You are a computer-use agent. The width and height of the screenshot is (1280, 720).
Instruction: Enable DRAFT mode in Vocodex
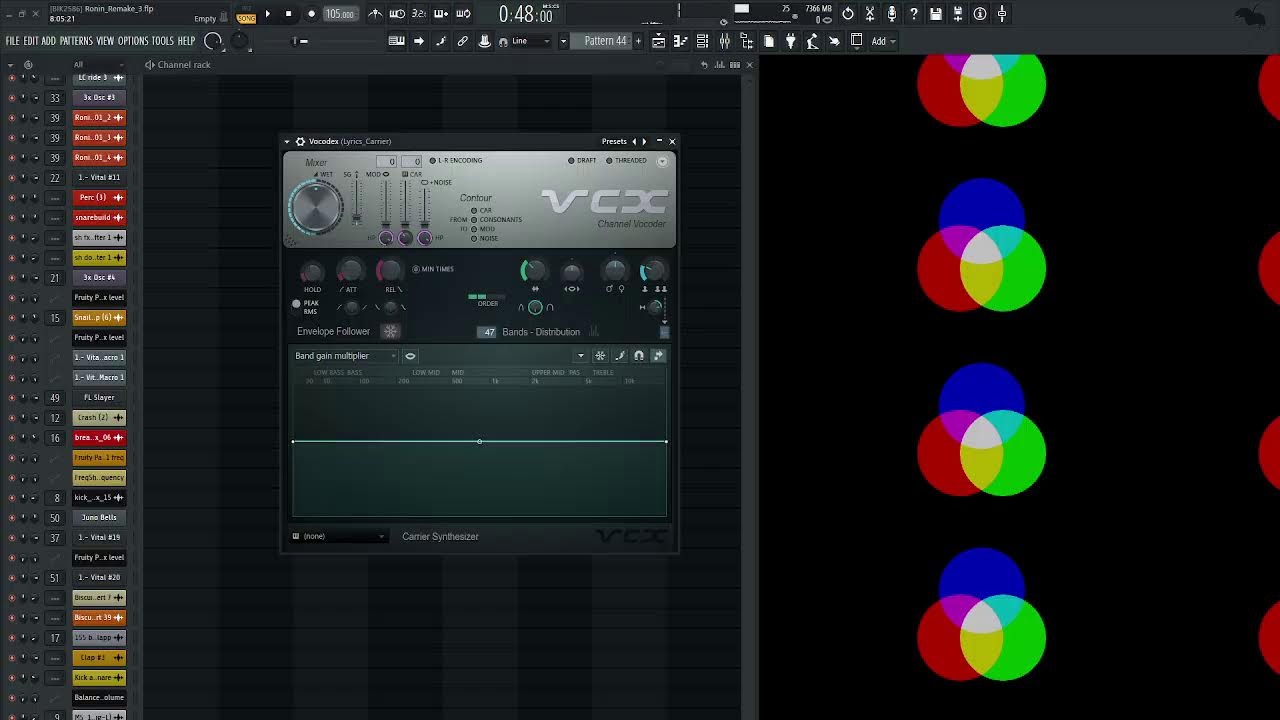tap(582, 160)
